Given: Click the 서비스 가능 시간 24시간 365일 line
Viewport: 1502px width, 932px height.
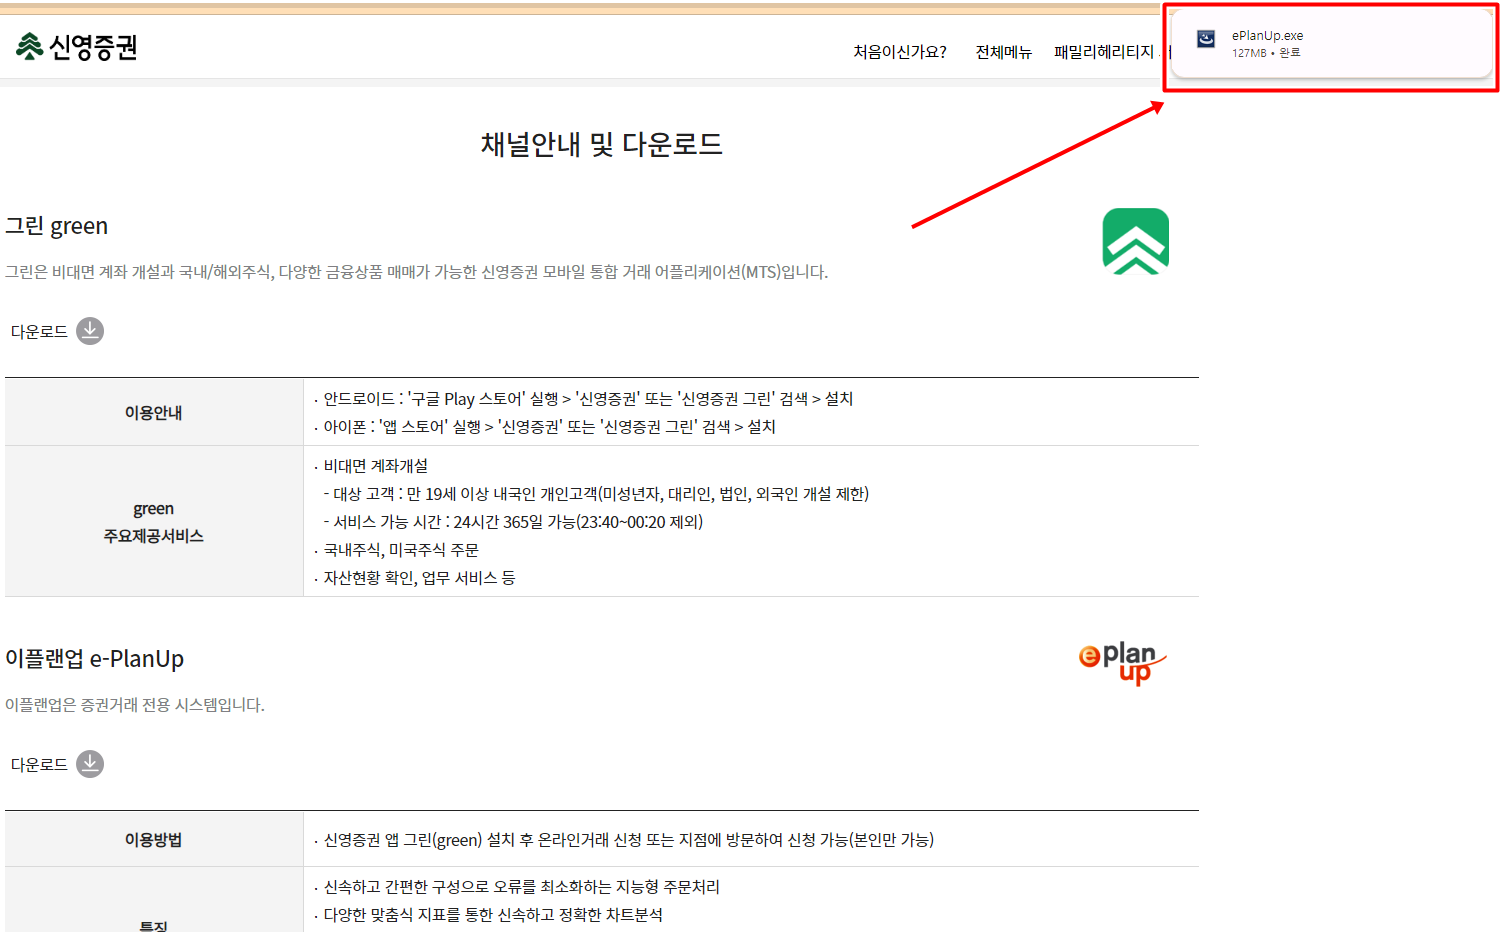Looking at the screenshot, I should coord(513,522).
